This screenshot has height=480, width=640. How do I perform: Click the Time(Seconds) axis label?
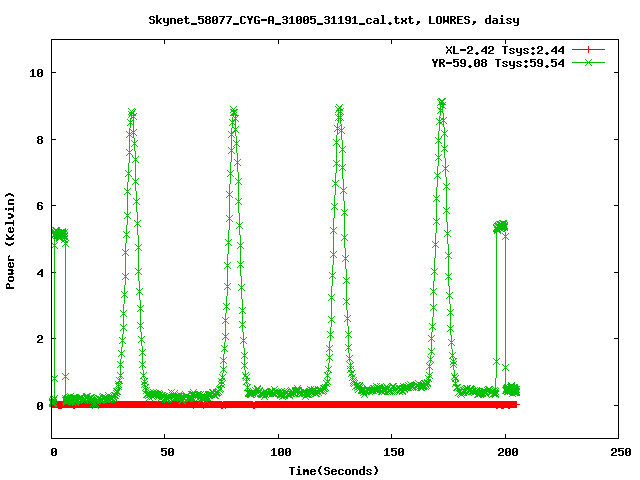334,471
